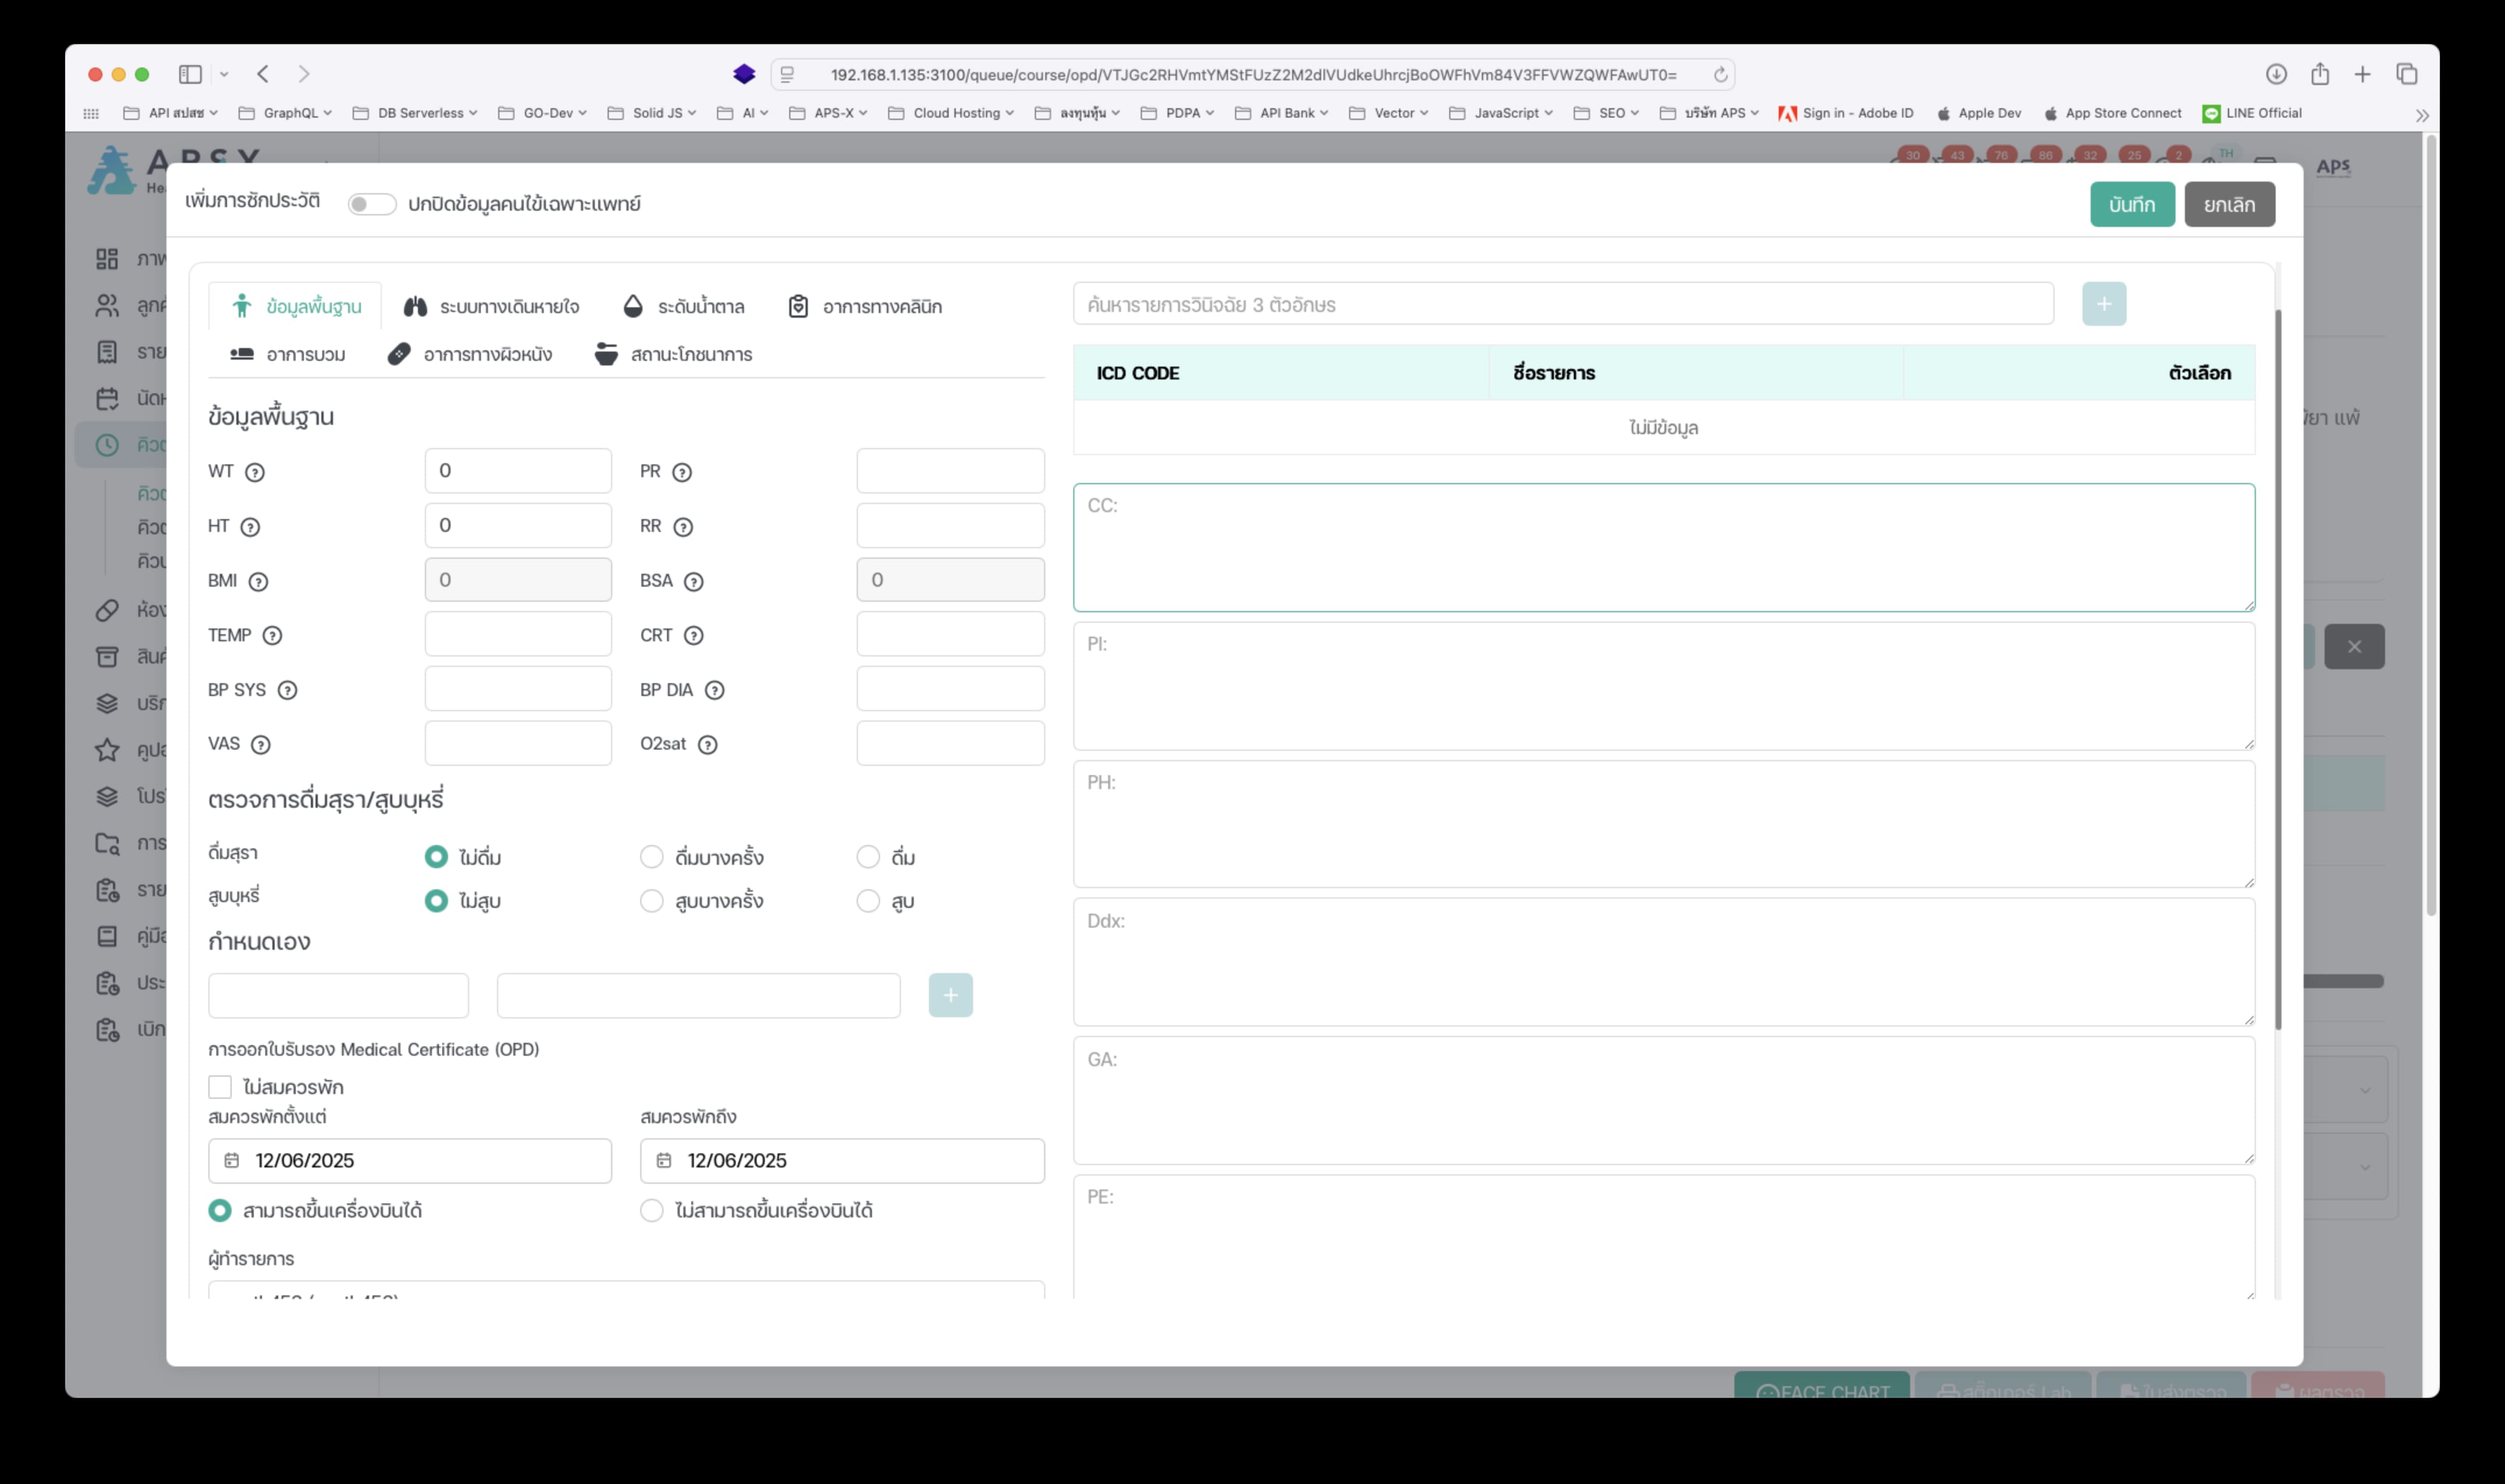This screenshot has width=2505, height=1484.
Task: Toggle the Safari sidebar icon
Action: coord(190,74)
